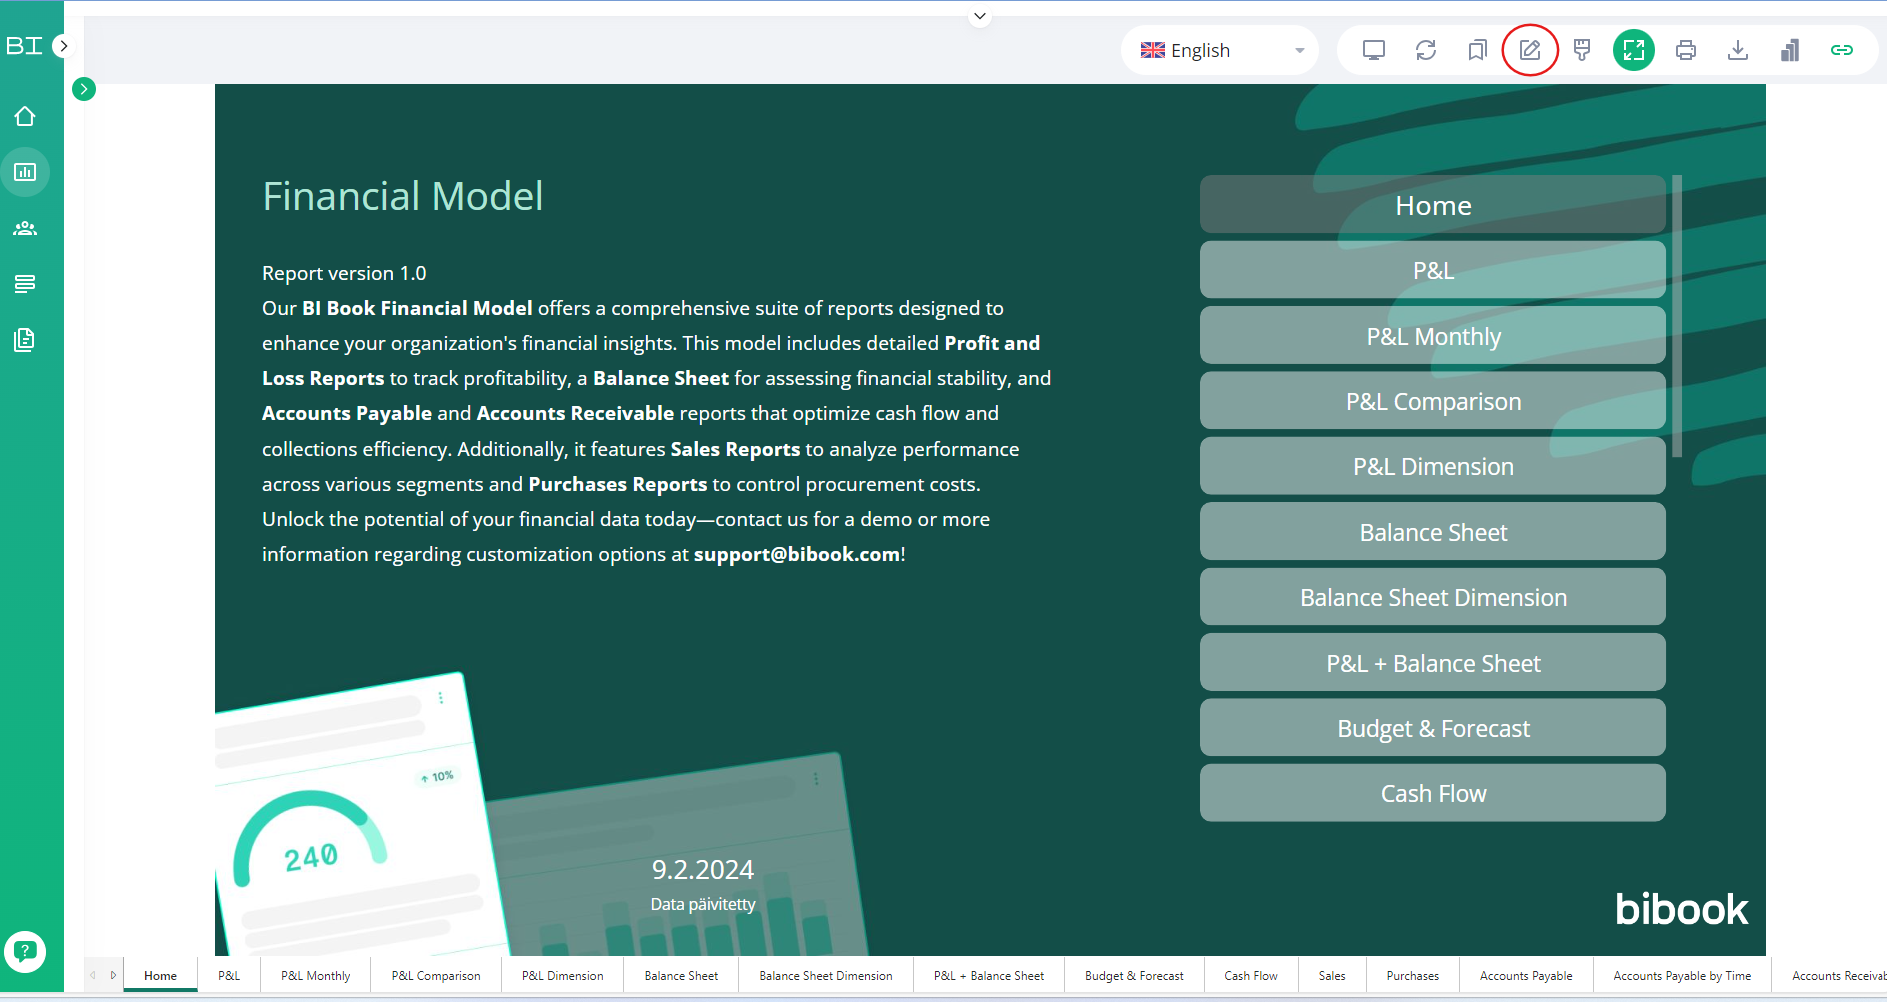
Task: Open the P&L + Balance Sheet navigation button
Action: (x=1433, y=663)
